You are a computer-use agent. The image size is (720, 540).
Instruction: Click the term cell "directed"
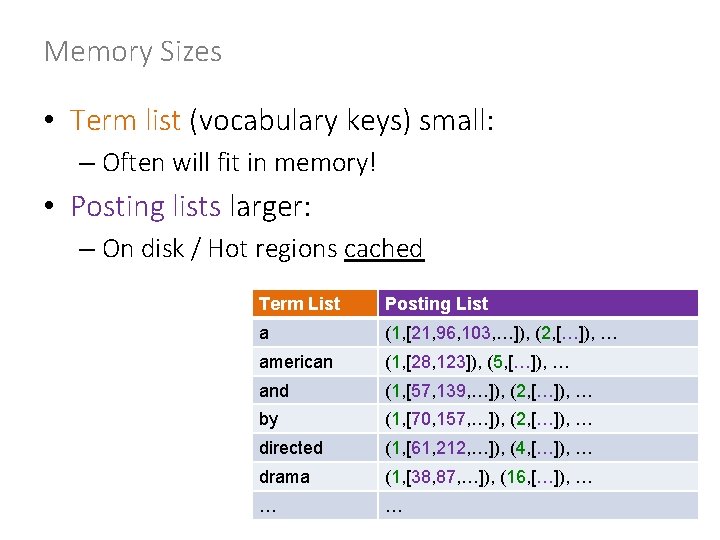coord(291,448)
